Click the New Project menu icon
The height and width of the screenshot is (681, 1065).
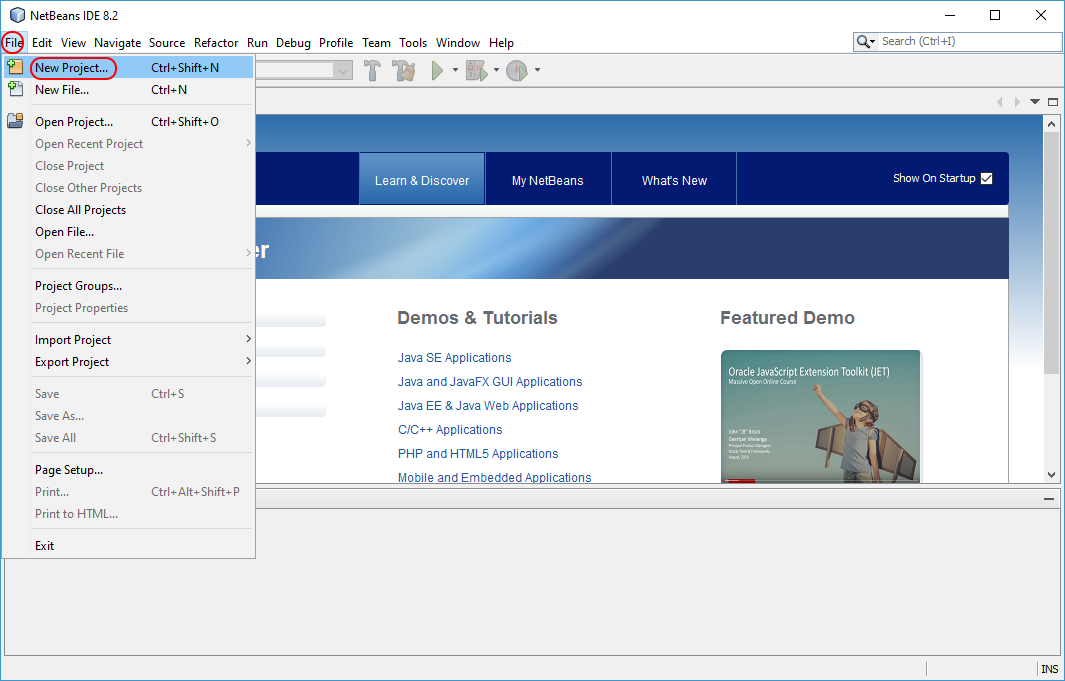15,67
